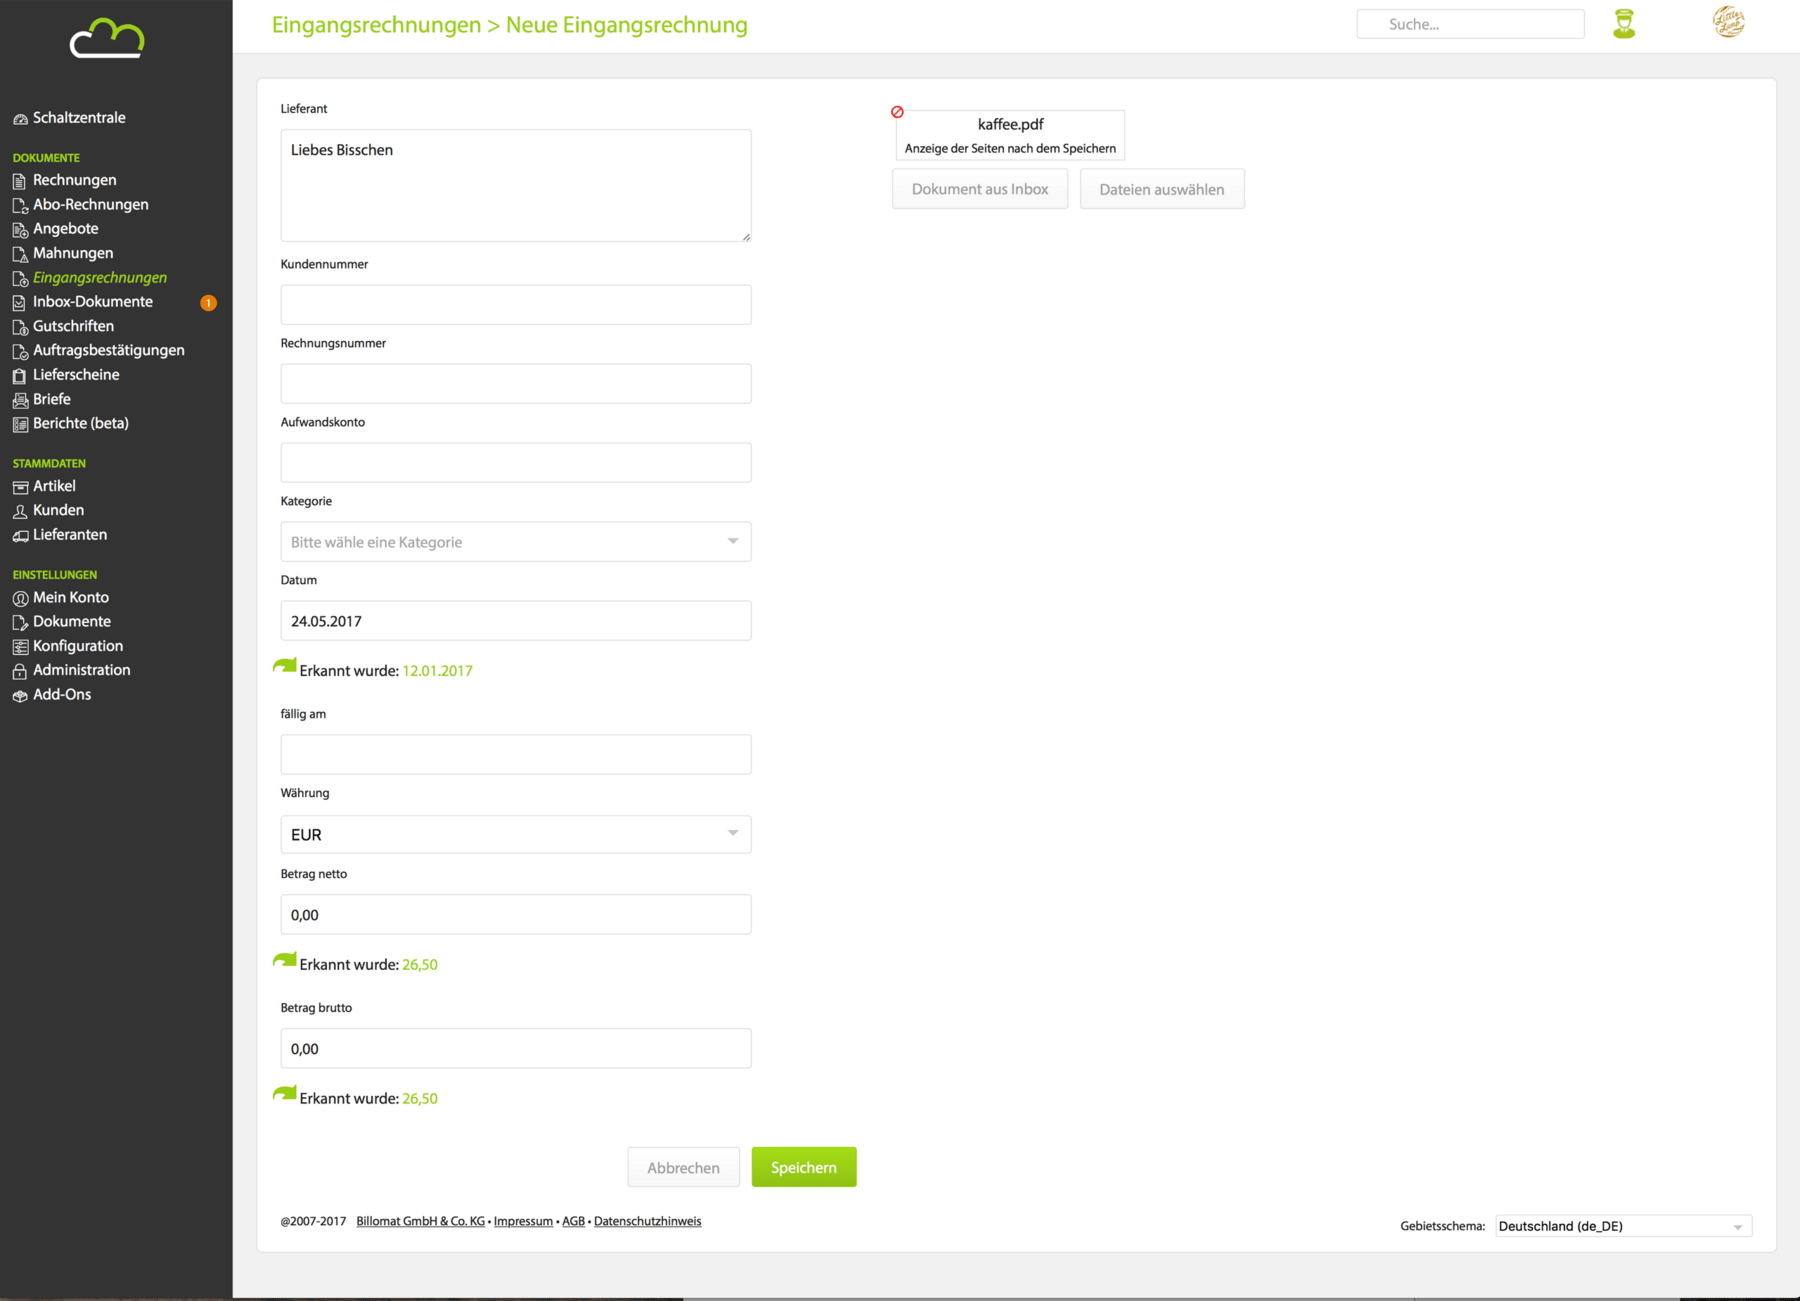Click recognized 26,50 under Betrag netto
Image resolution: width=1800 pixels, height=1301 pixels.
420,965
